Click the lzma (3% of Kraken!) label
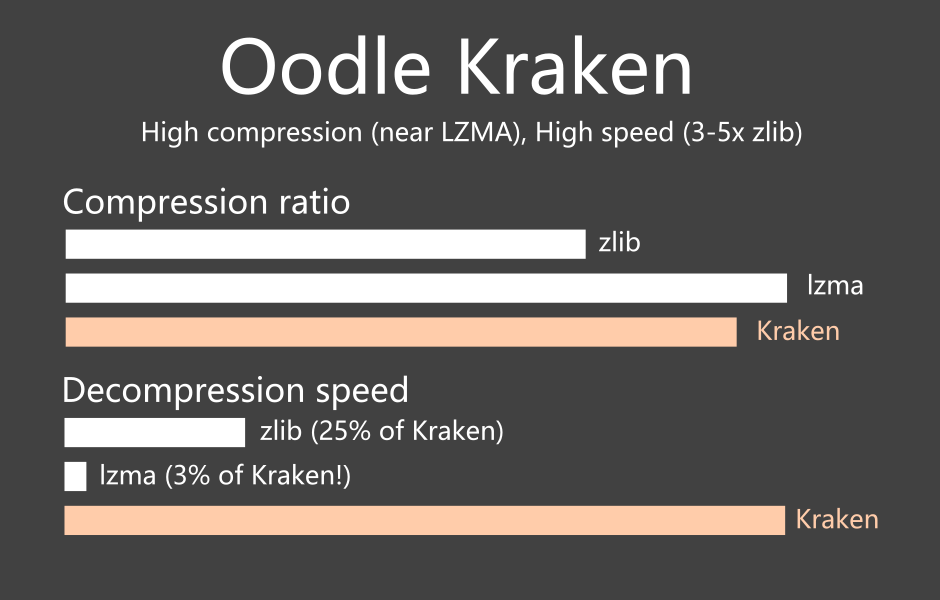The image size is (940, 600). coord(225,475)
